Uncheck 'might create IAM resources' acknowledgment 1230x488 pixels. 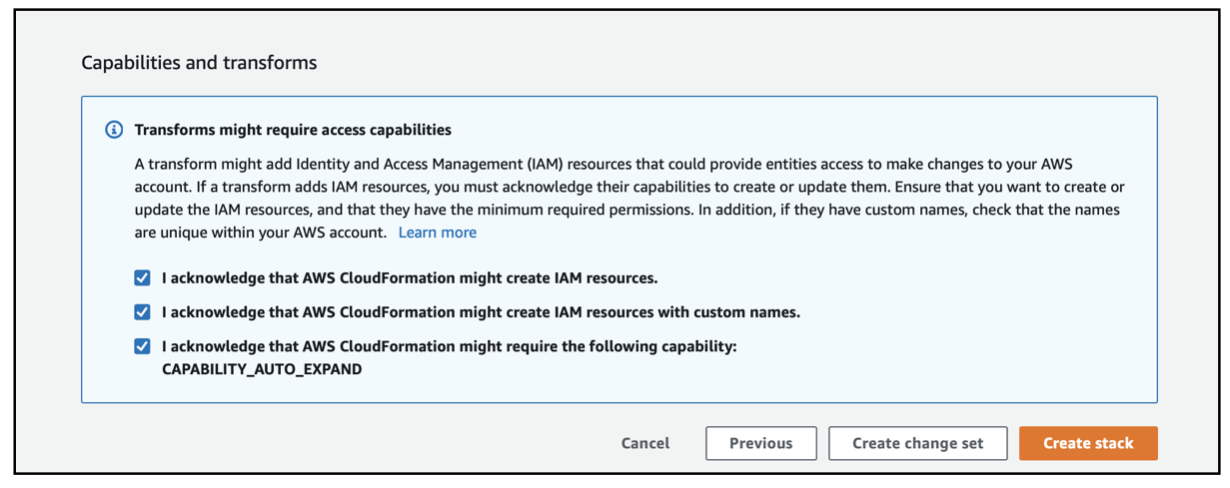click(142, 277)
